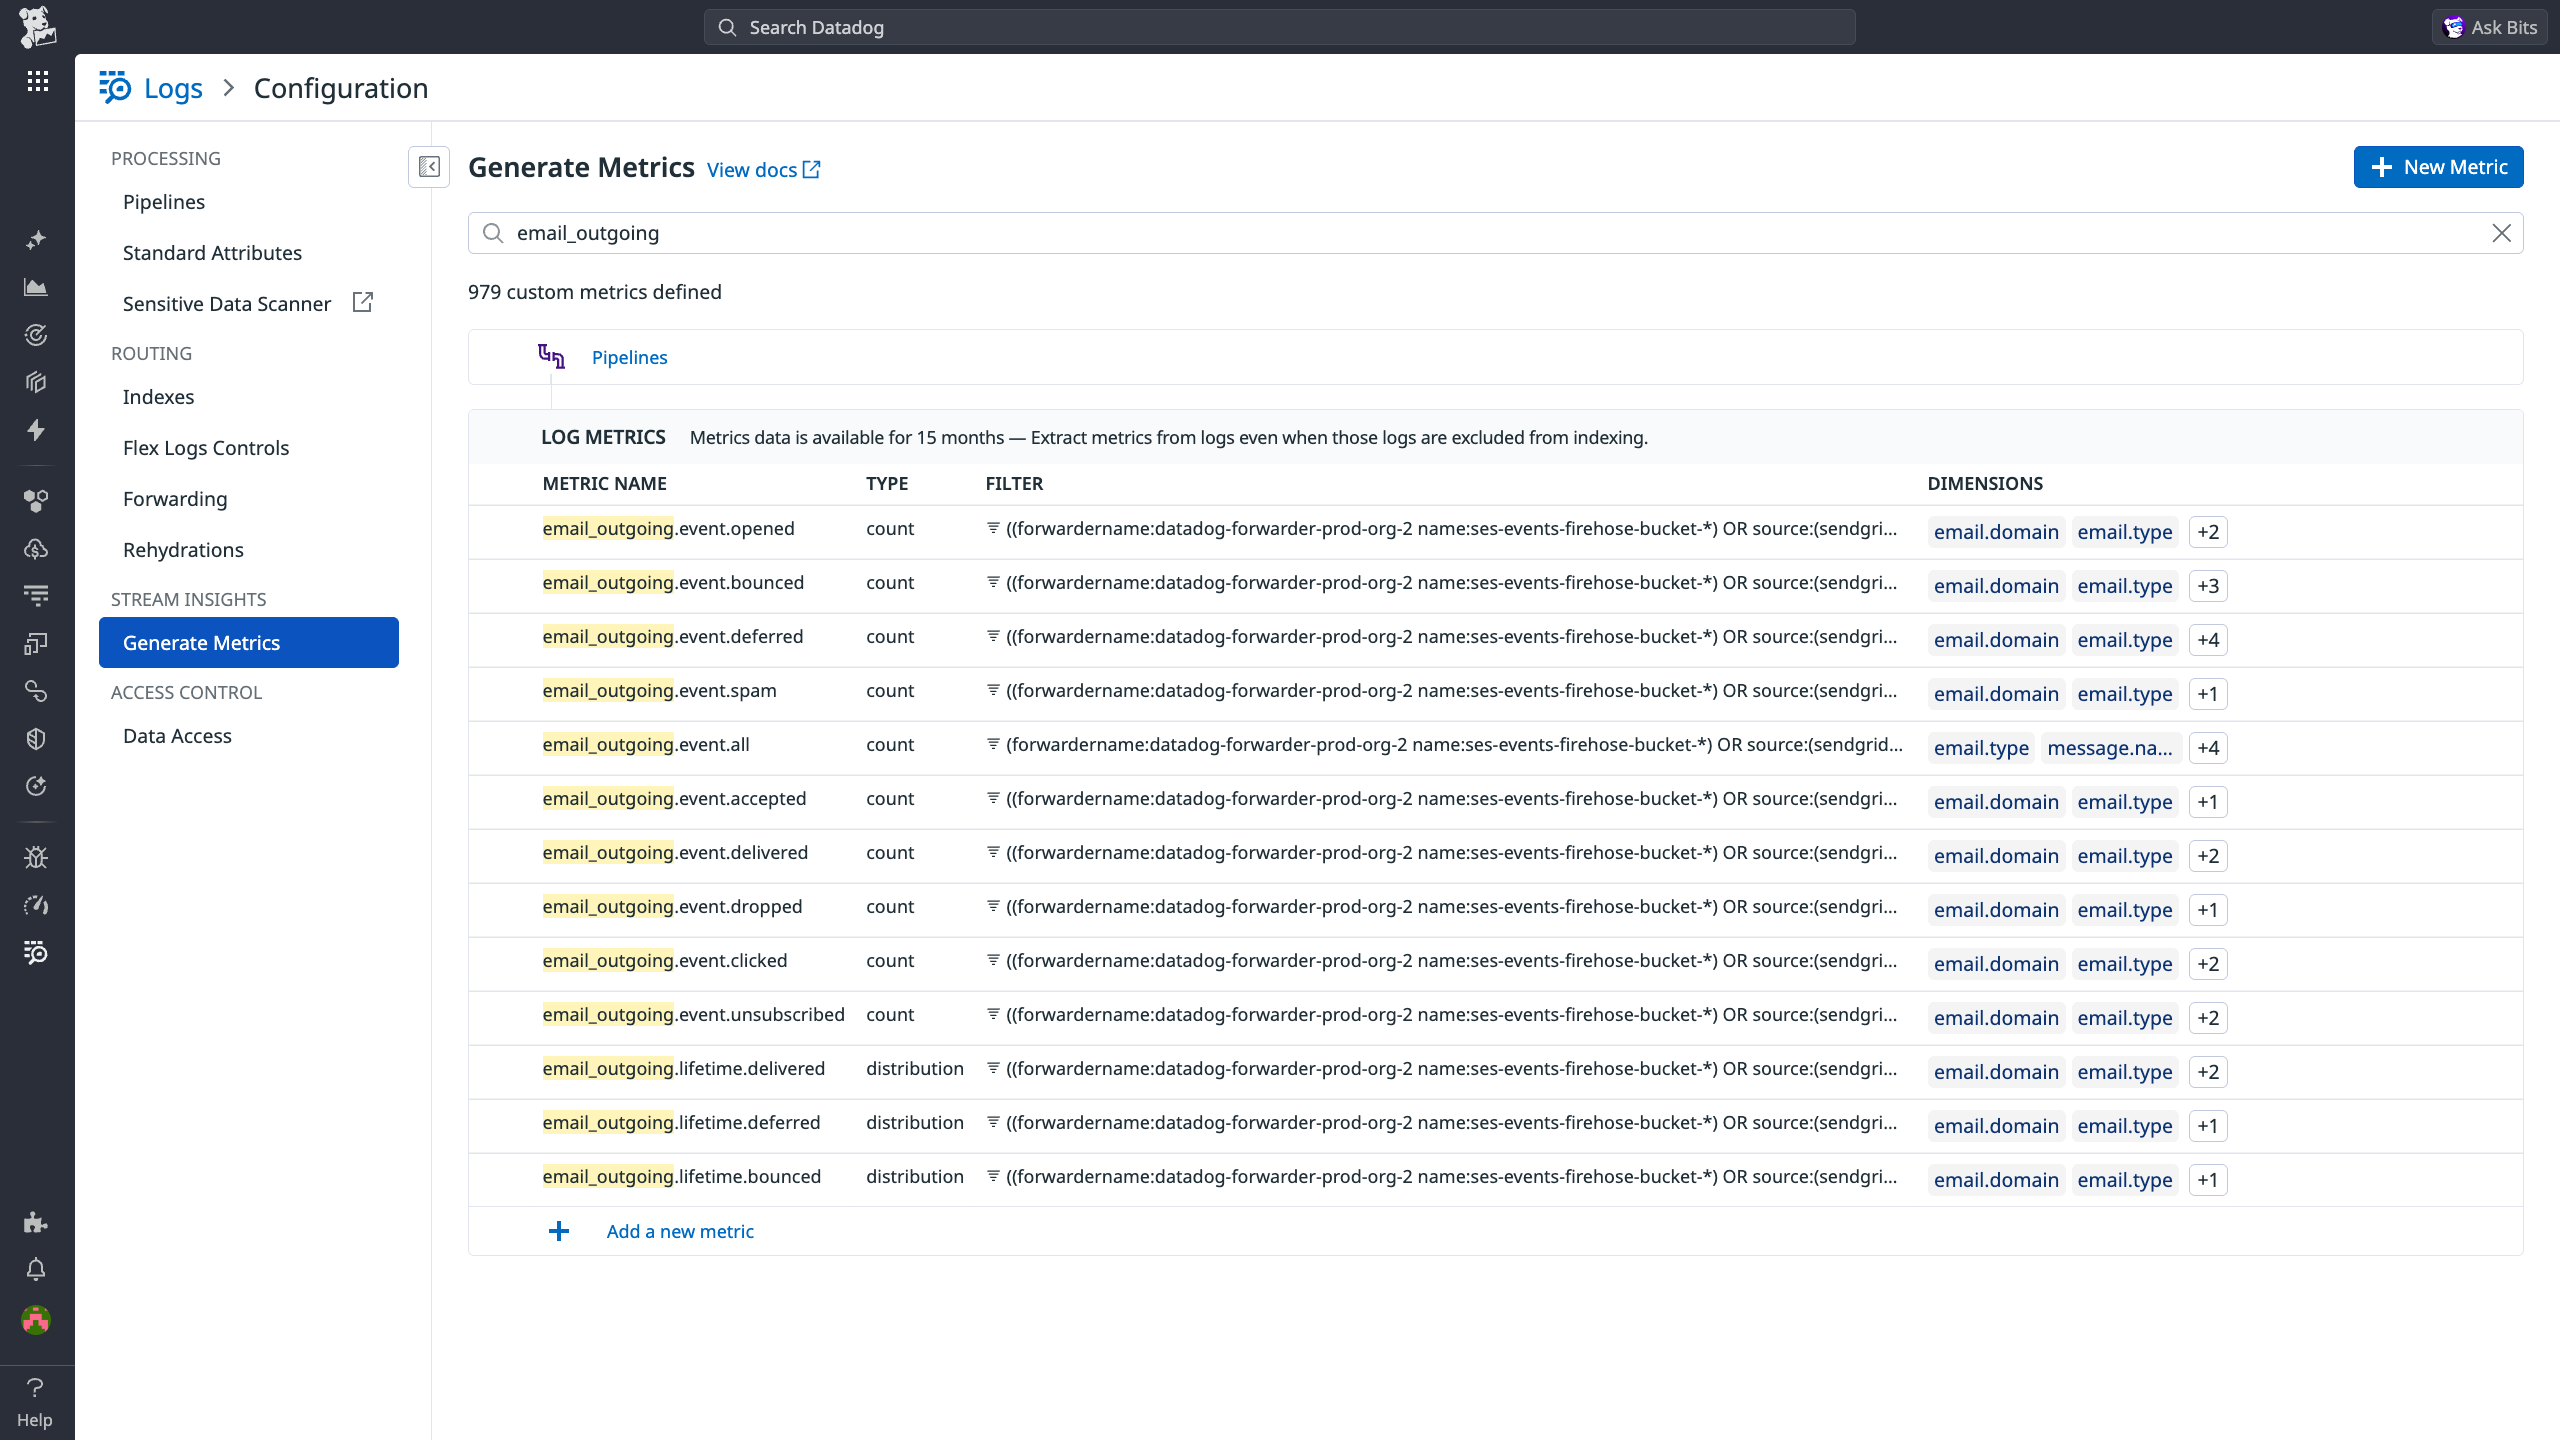The image size is (2560, 1440).
Task: Click the Help question mark icon
Action: (35, 1388)
